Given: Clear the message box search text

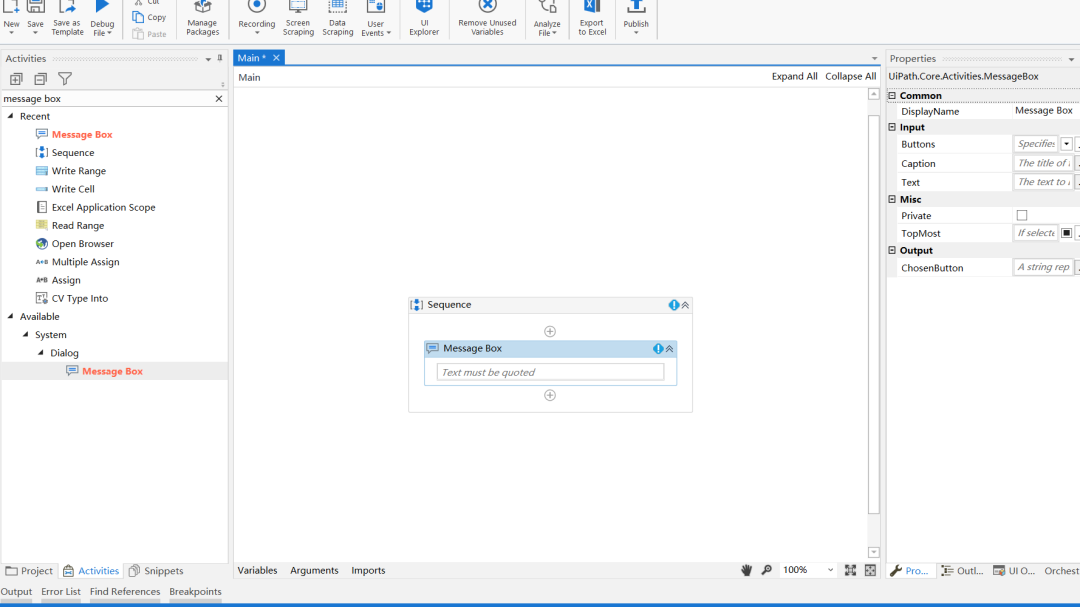Looking at the screenshot, I should tap(219, 99).
